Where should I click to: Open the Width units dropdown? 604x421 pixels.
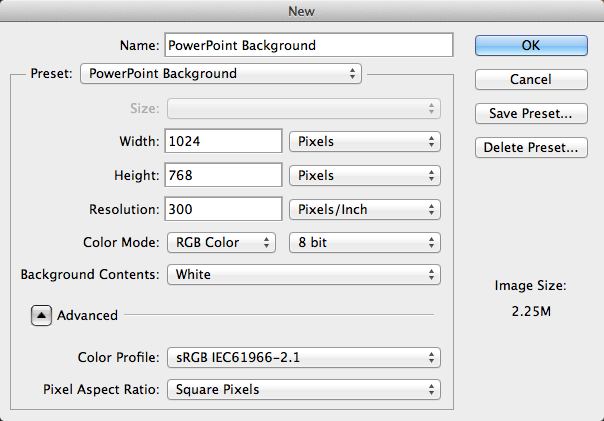point(364,142)
